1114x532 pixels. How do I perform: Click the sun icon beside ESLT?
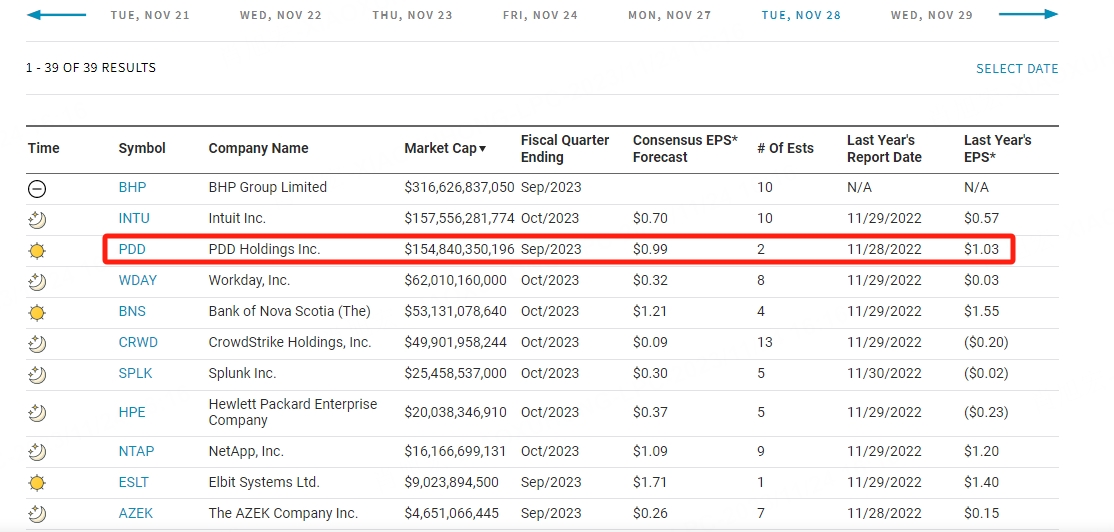click(37, 483)
